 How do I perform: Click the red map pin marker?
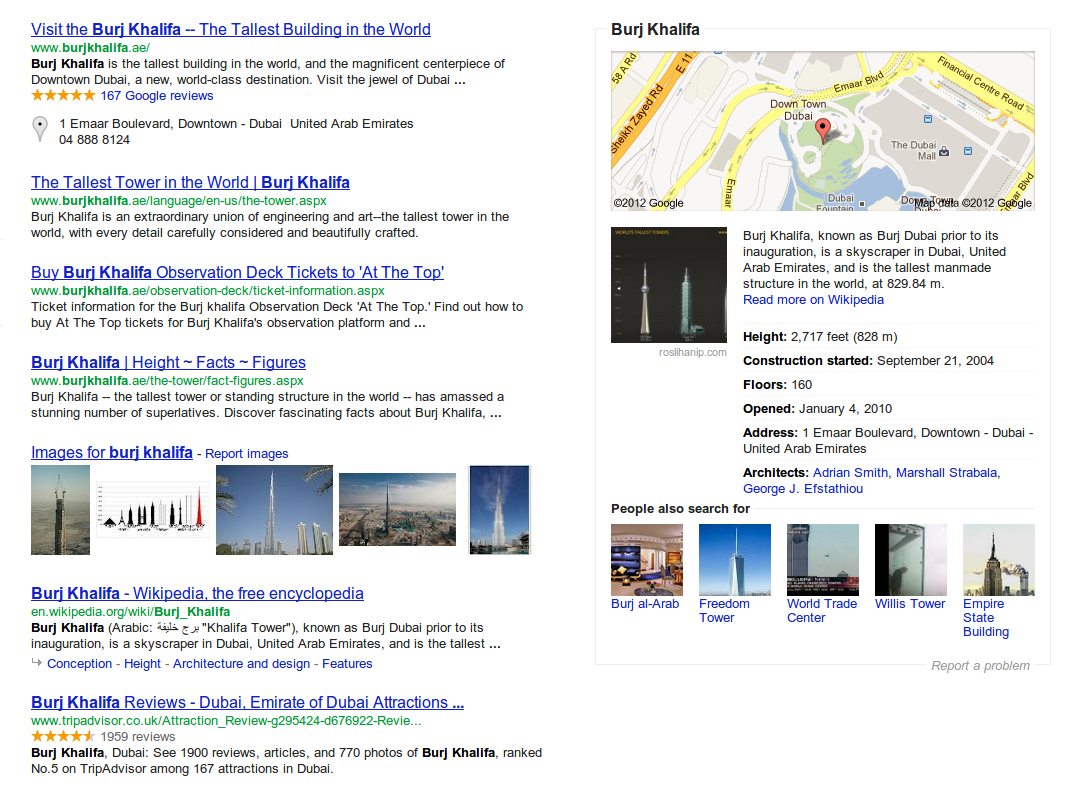[823, 131]
